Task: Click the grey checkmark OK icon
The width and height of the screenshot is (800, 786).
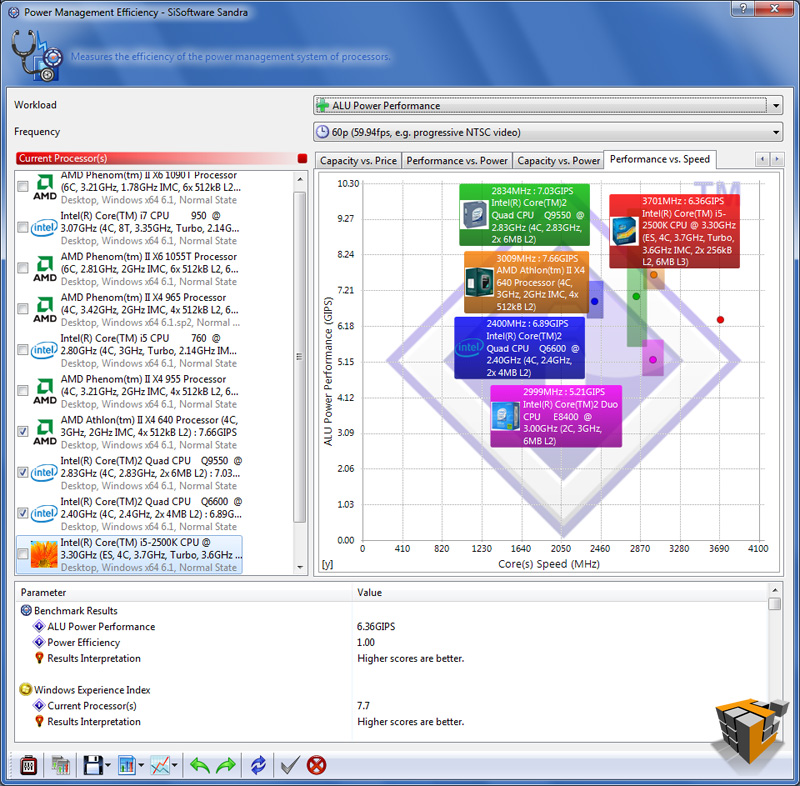Action: [290, 765]
